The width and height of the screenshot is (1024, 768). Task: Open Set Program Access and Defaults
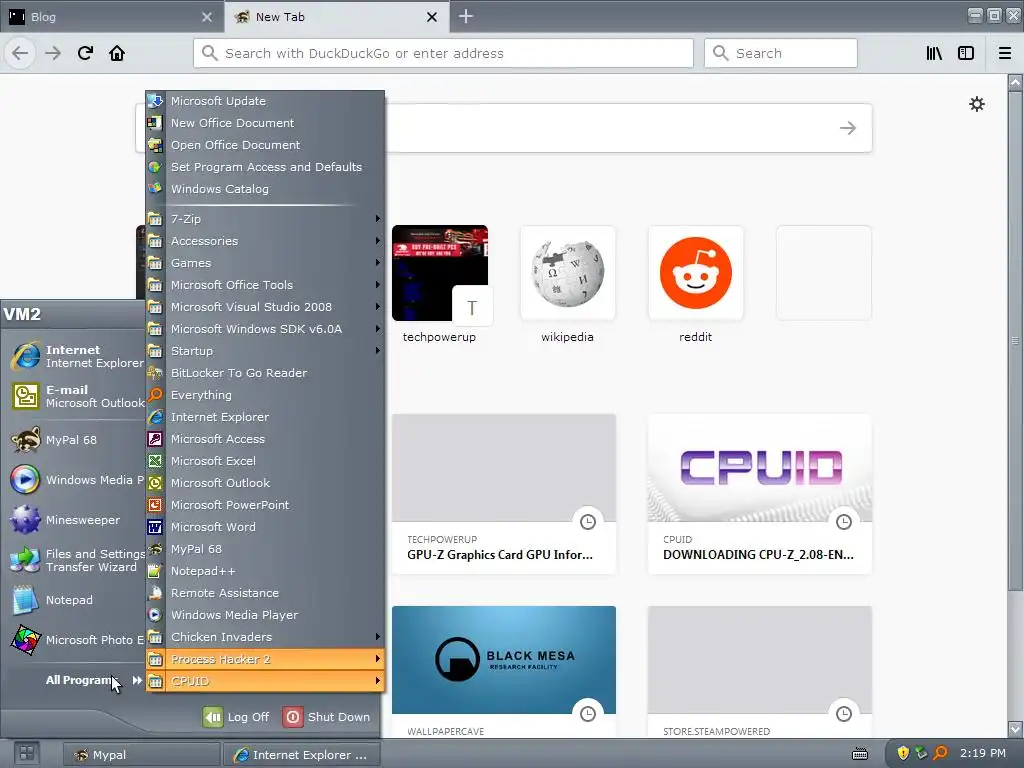point(265,167)
